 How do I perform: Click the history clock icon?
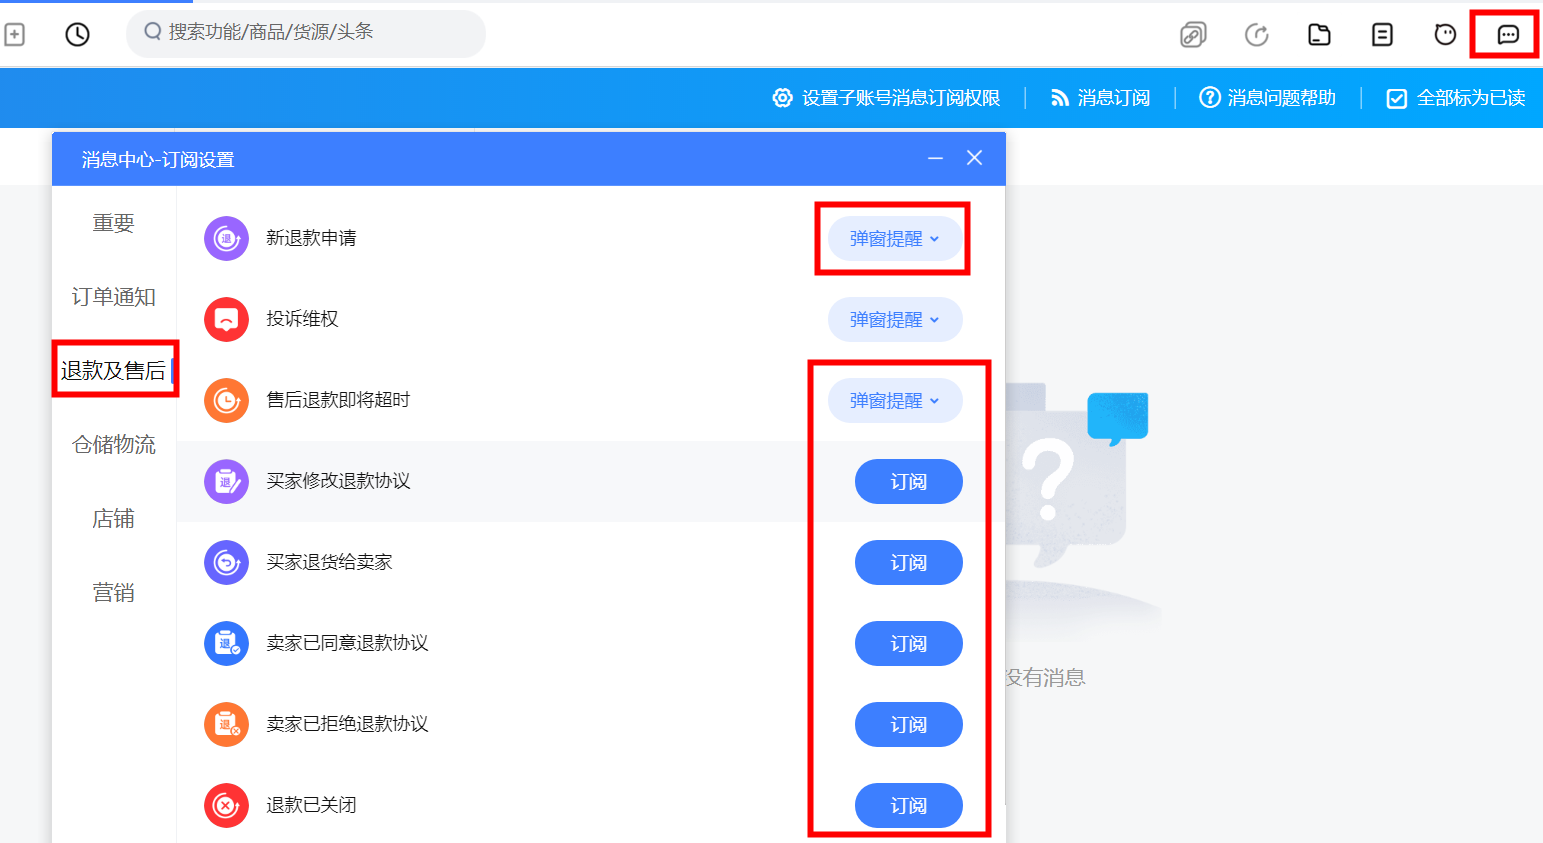click(x=77, y=35)
